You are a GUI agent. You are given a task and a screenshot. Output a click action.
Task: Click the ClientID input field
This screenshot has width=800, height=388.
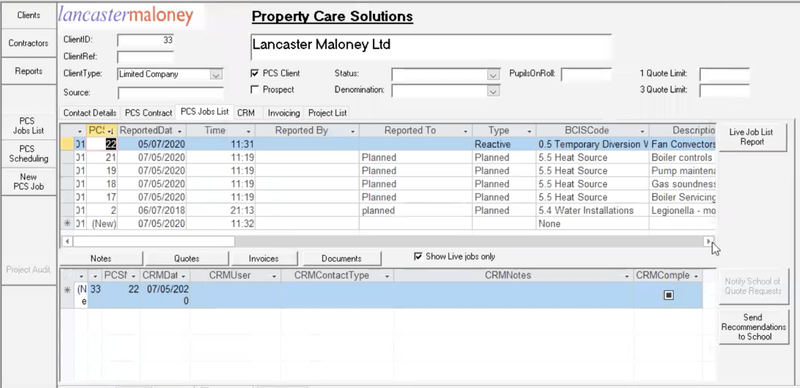point(146,40)
